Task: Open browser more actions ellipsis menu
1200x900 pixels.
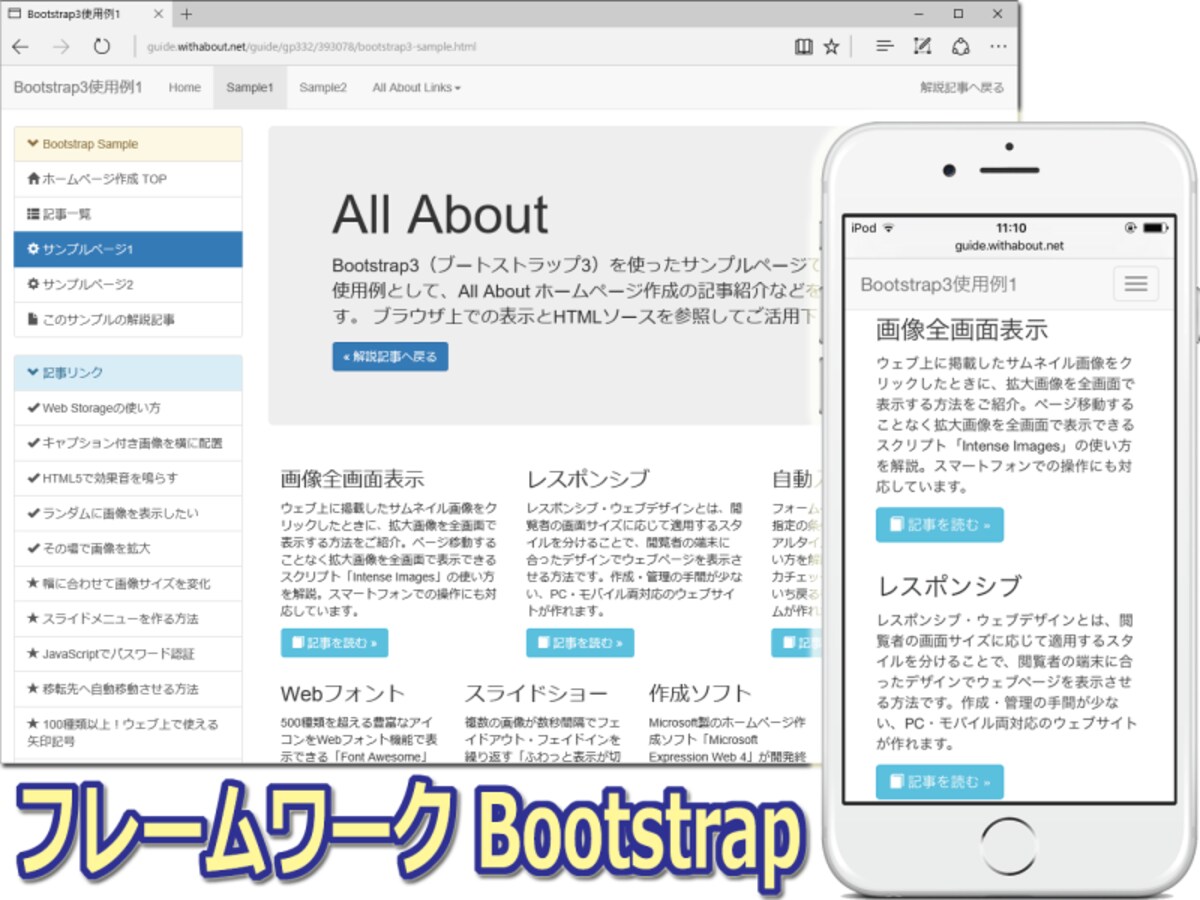Action: pos(998,47)
